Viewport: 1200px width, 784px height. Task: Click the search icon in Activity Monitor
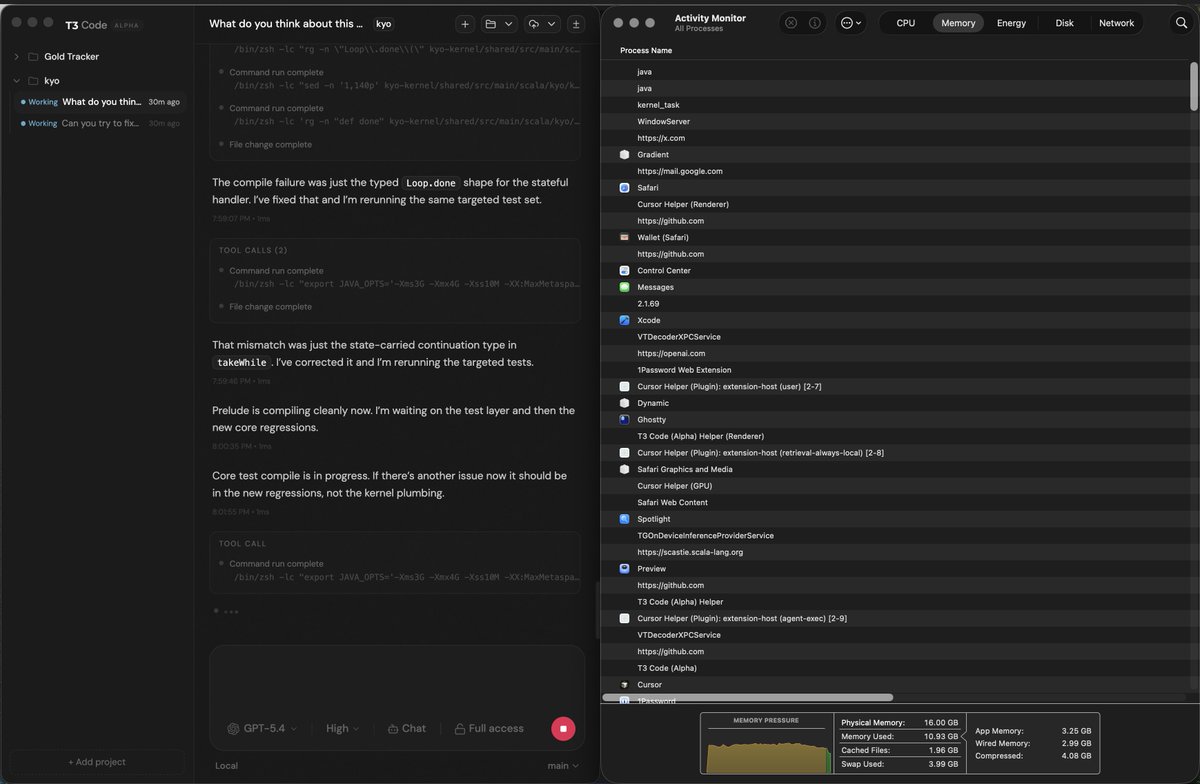click(1181, 23)
